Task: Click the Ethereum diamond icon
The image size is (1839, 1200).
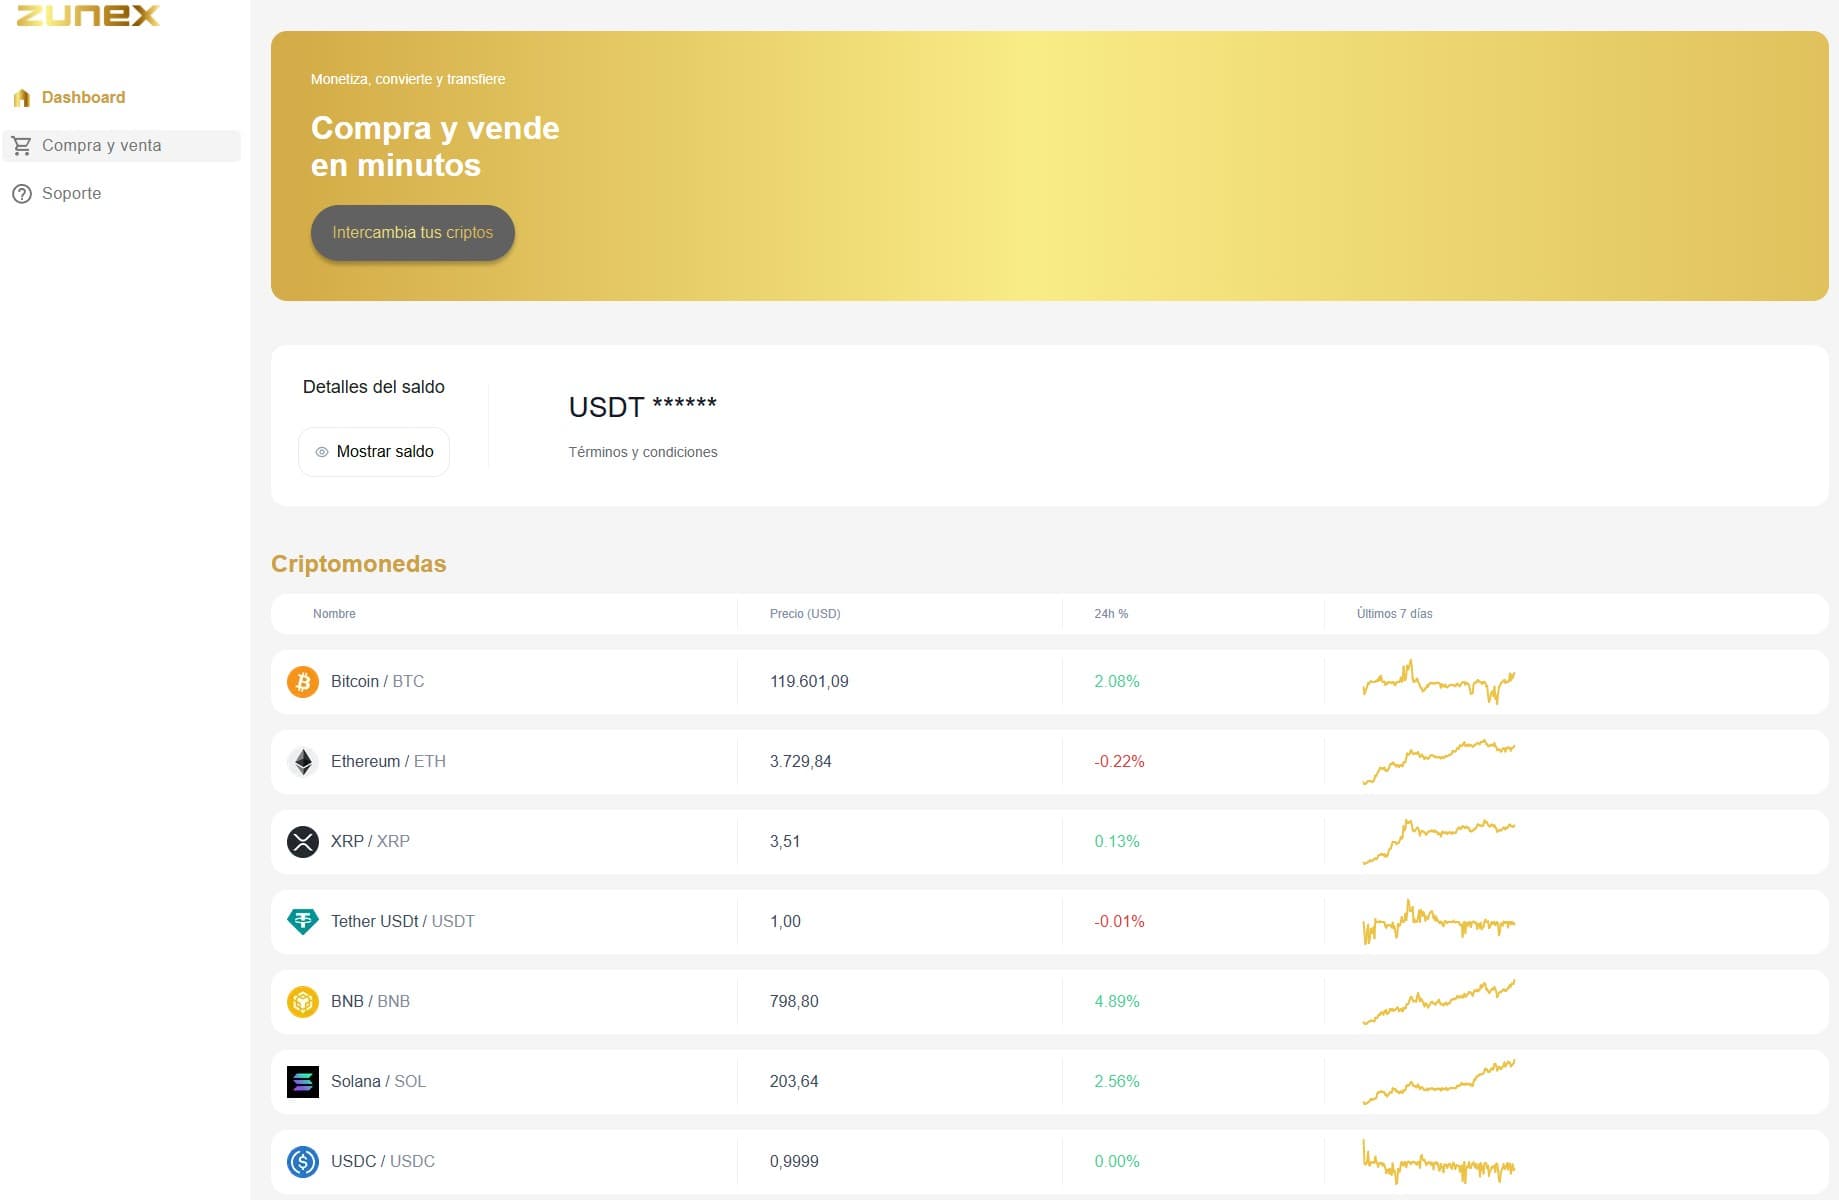Action: coord(302,762)
